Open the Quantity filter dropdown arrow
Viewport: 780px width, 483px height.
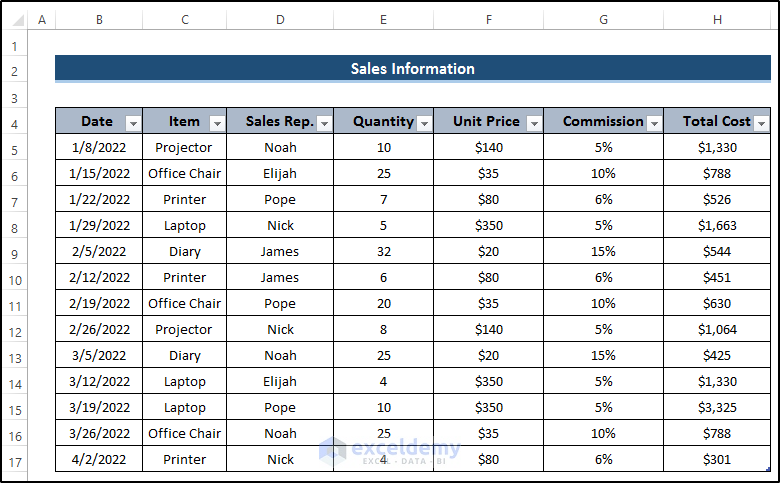(424, 122)
